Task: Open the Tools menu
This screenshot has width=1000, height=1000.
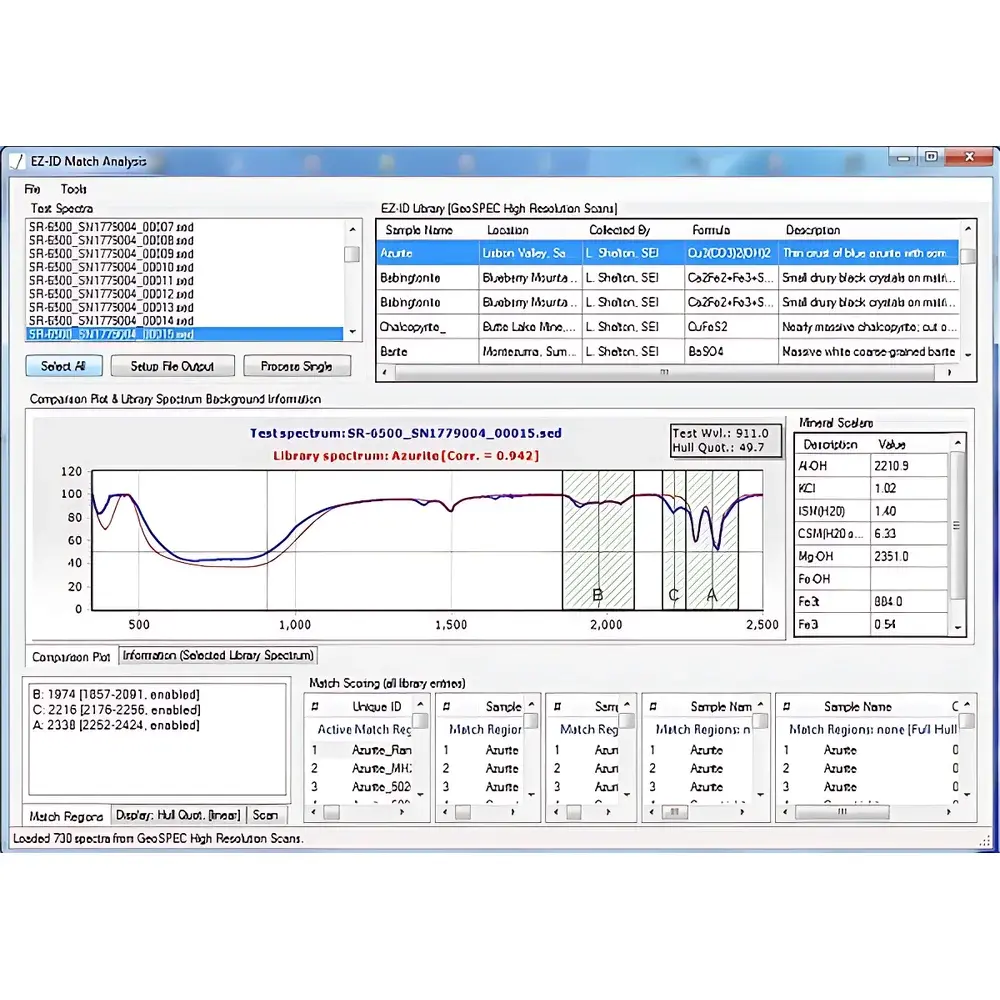Action: [74, 188]
